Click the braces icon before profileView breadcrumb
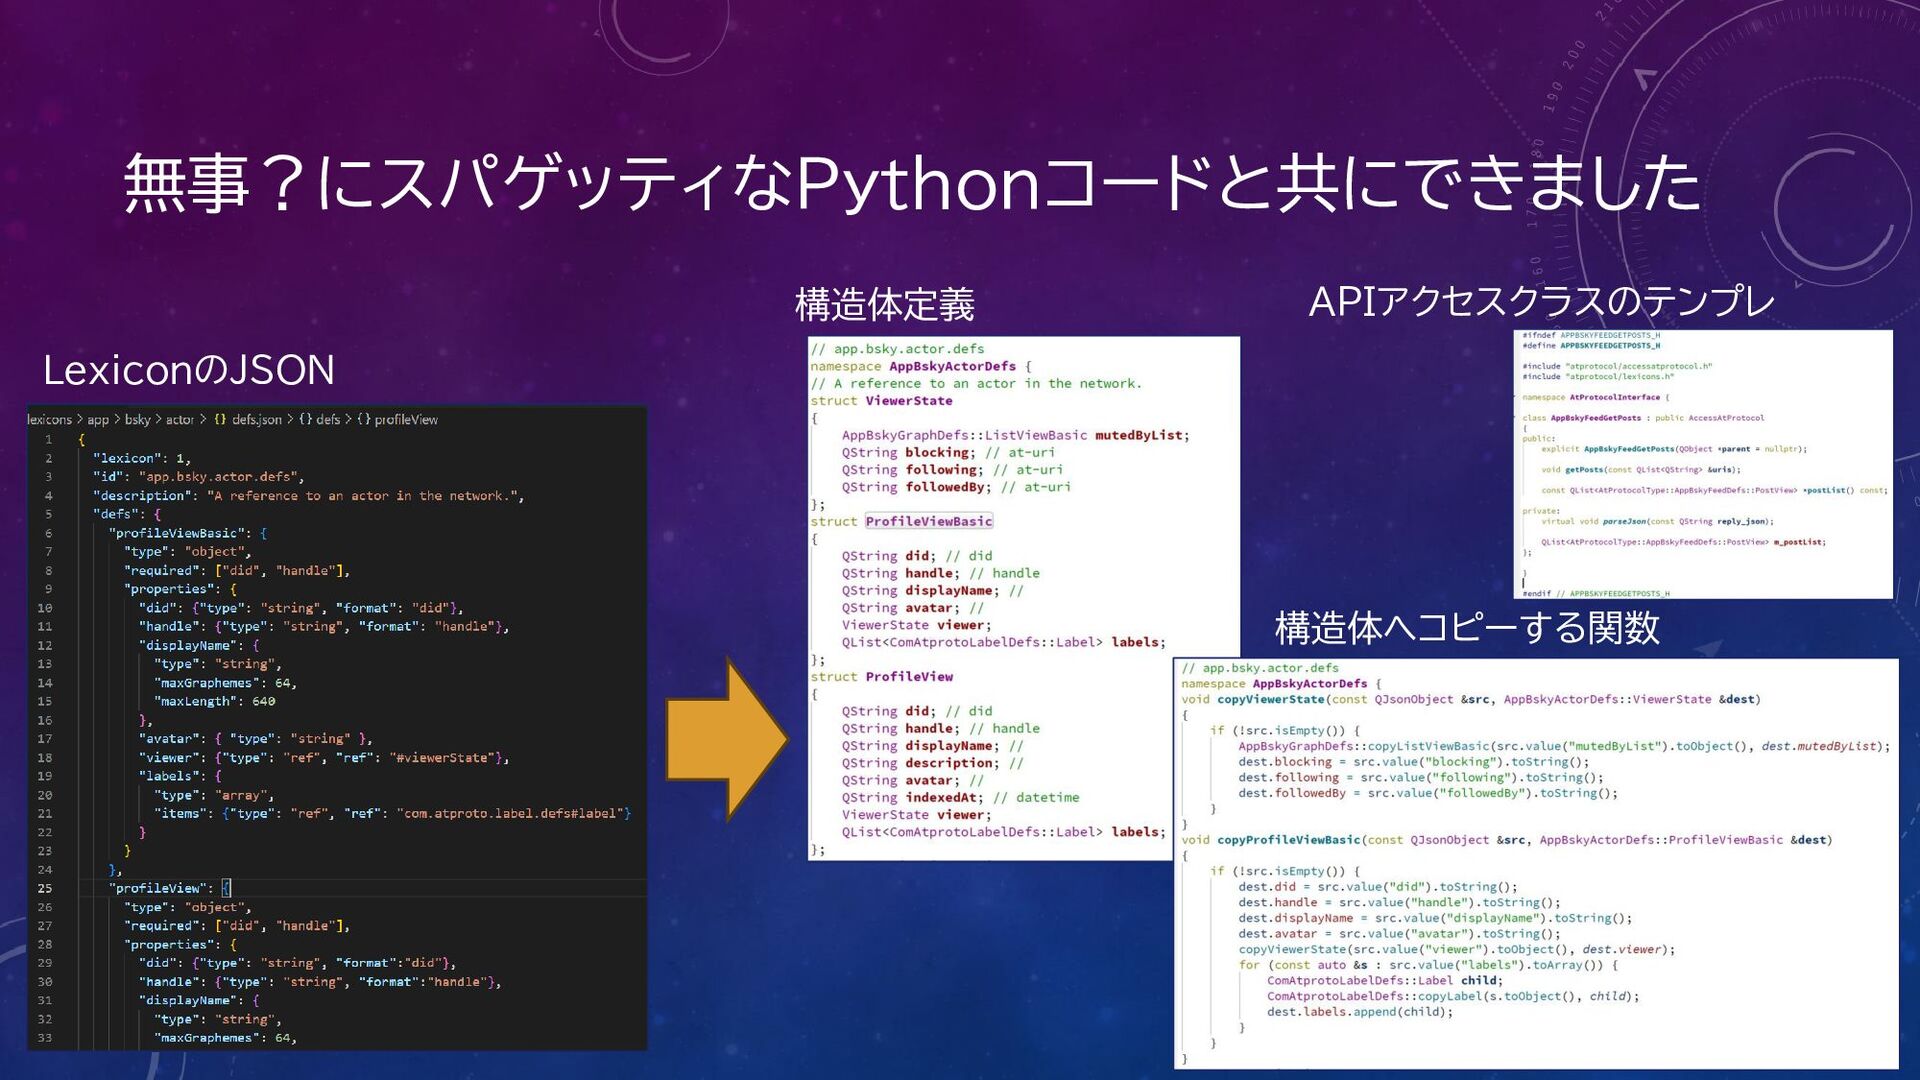 (x=363, y=420)
